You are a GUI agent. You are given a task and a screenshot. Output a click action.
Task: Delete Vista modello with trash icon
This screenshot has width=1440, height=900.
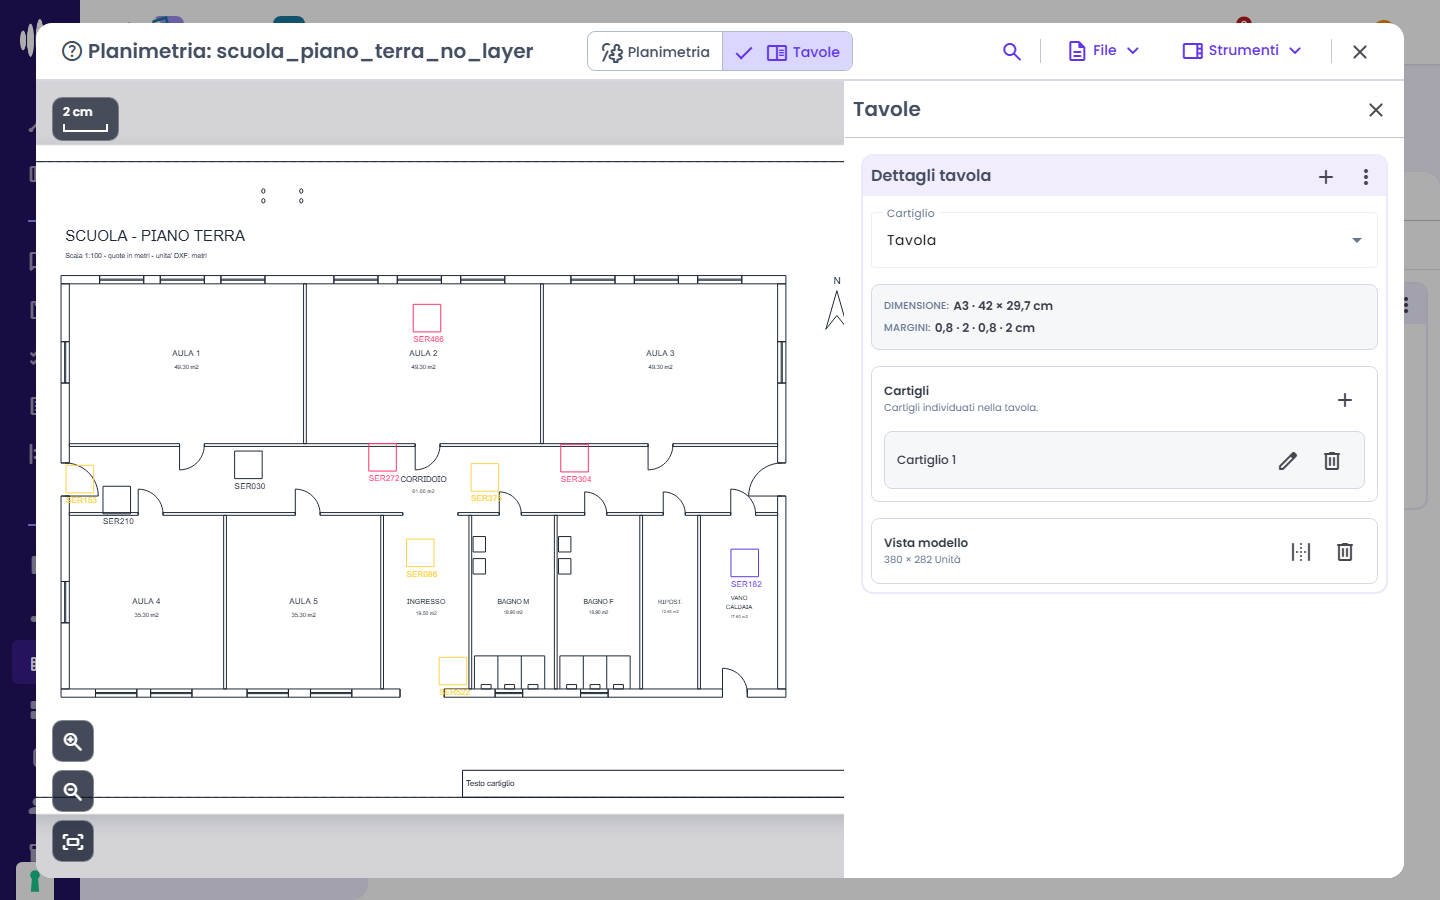(1345, 552)
